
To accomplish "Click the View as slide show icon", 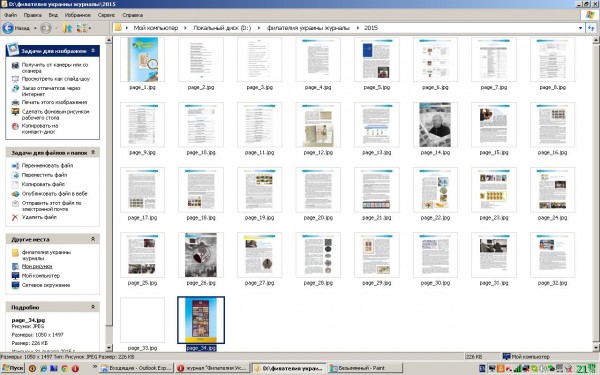I will [x=15, y=79].
